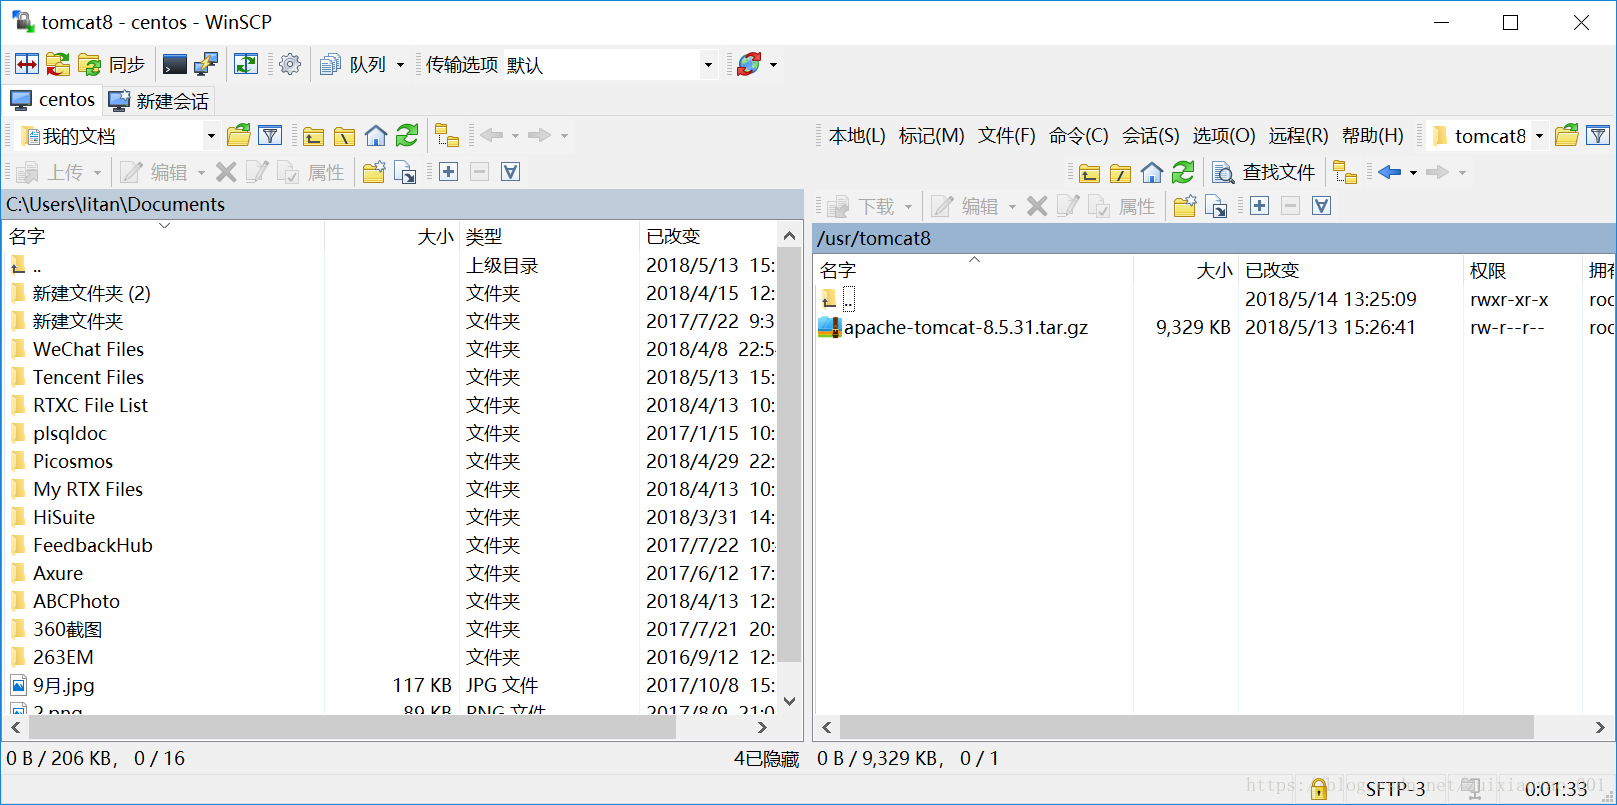Go to remote home directory icon
Screen dimensions: 1617x805
[x=1151, y=172]
